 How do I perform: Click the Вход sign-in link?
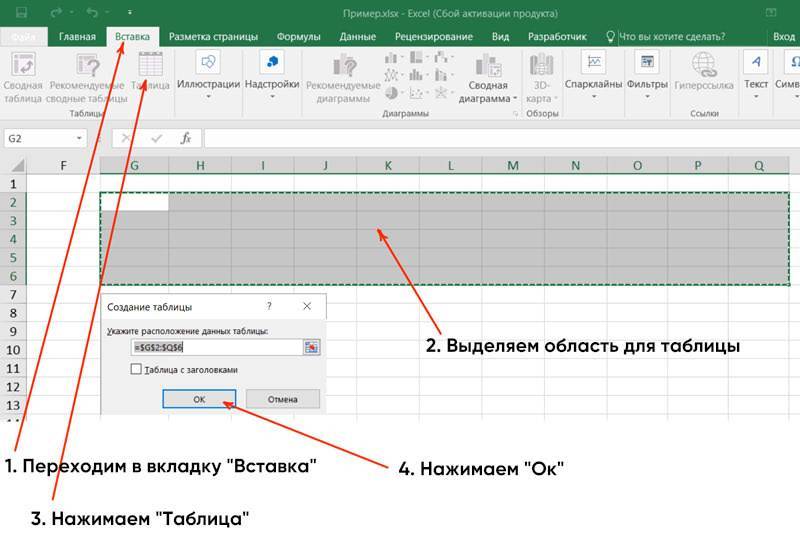click(x=784, y=37)
